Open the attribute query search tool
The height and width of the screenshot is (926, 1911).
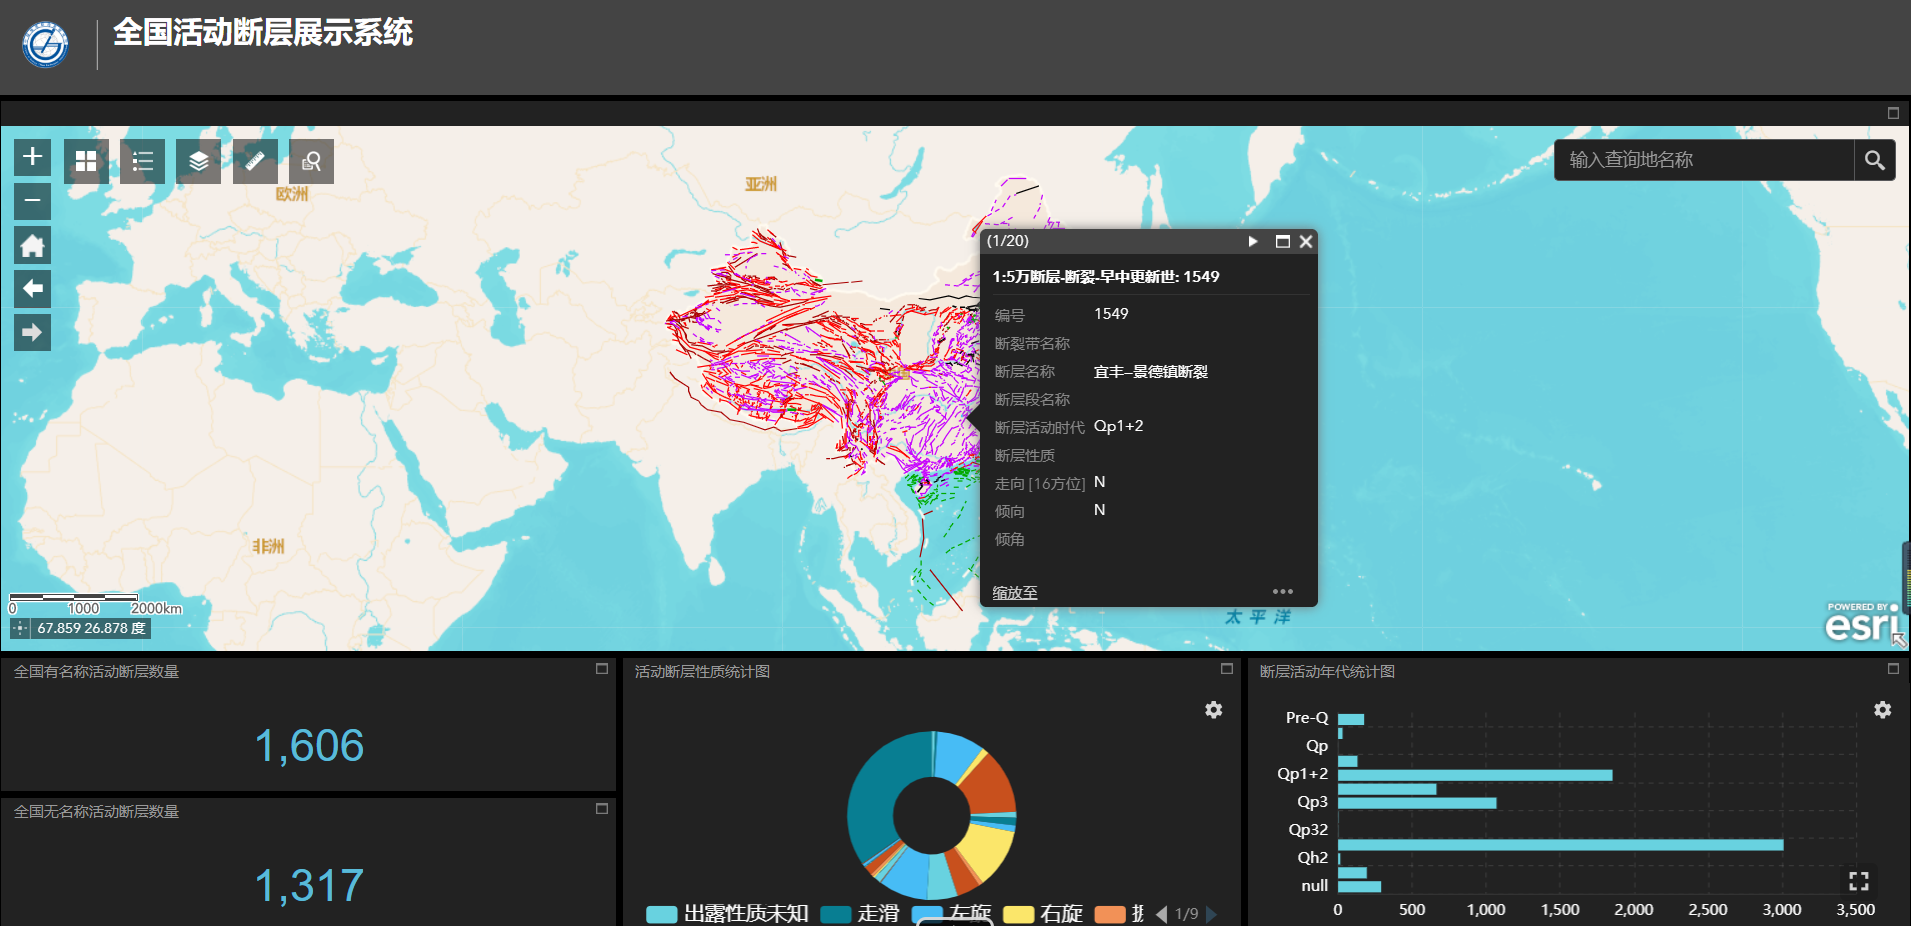point(311,161)
